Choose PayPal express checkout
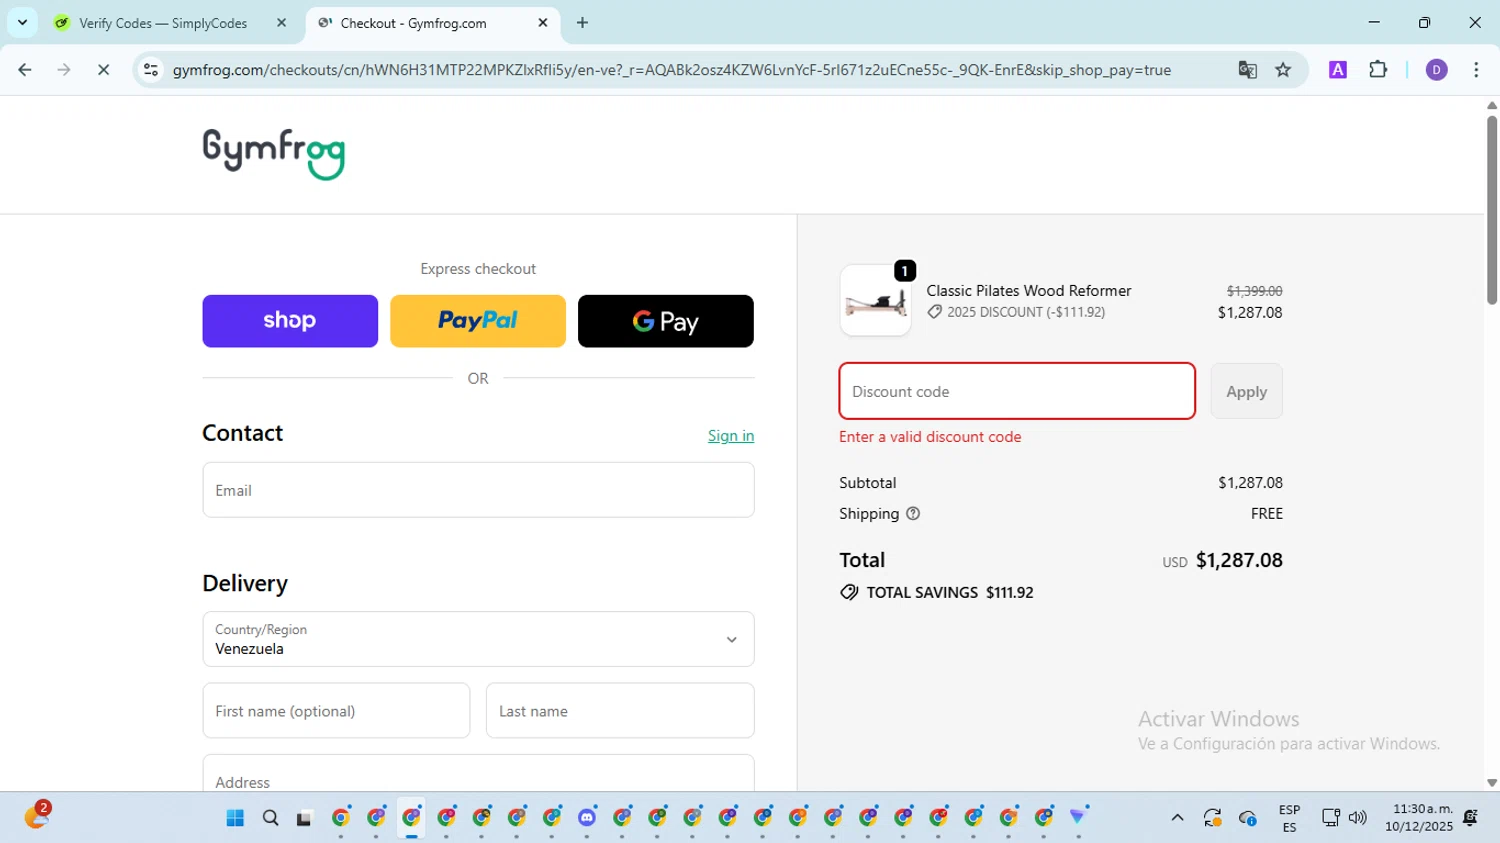This screenshot has width=1500, height=843. pos(478,321)
